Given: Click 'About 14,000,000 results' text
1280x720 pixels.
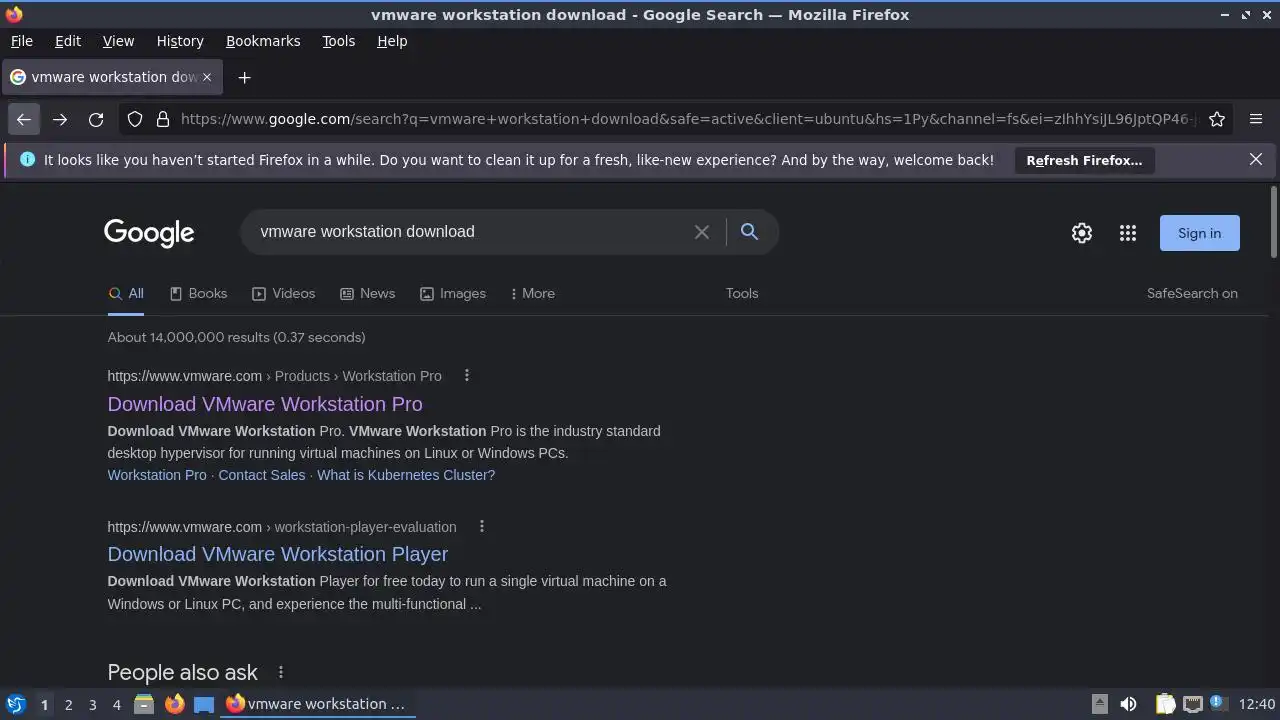Looking at the screenshot, I should point(187,337).
